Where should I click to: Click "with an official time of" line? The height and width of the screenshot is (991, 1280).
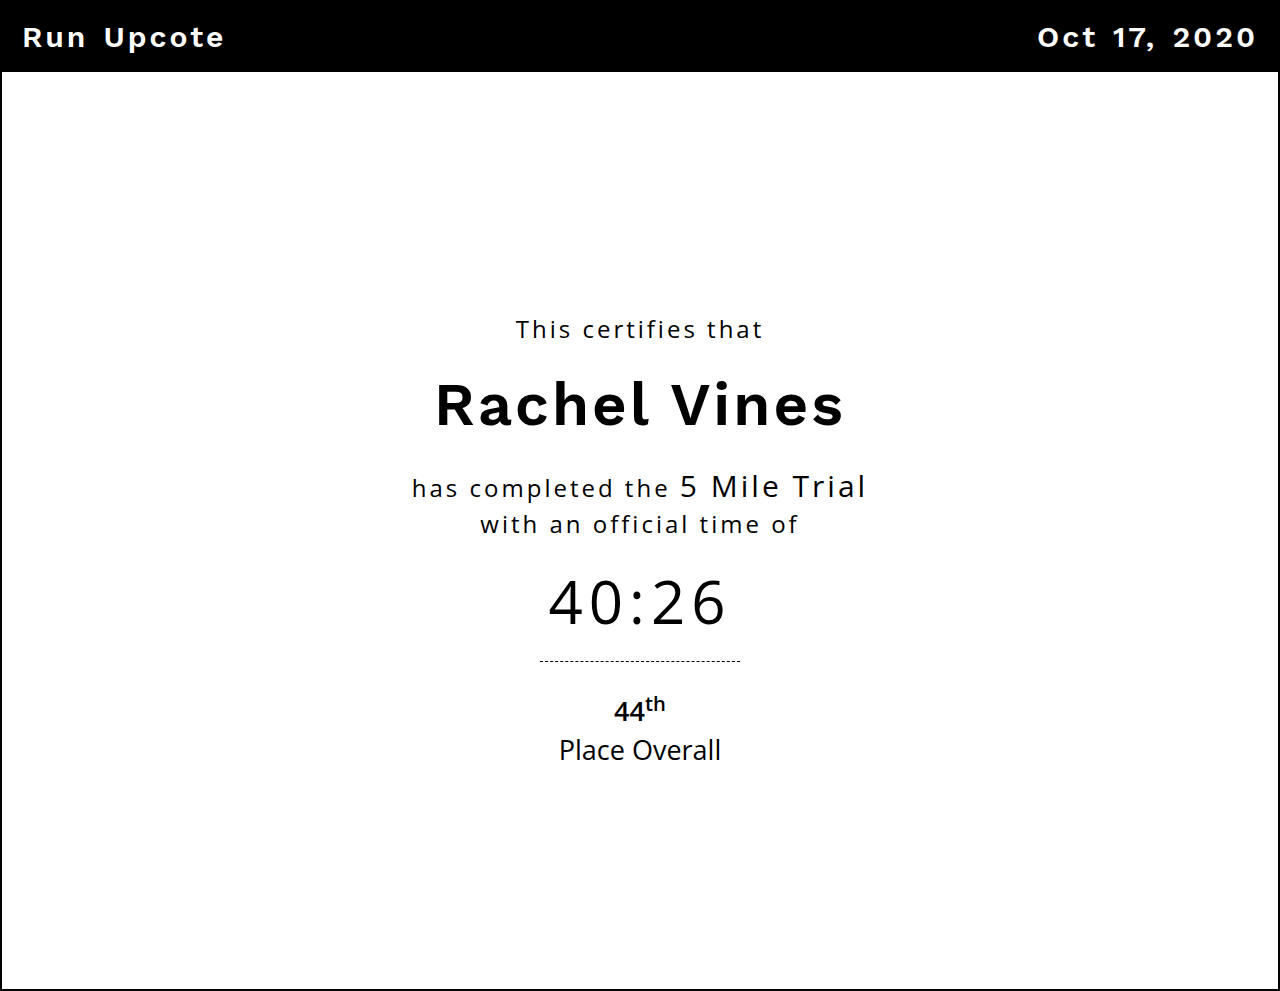pyautogui.click(x=639, y=525)
